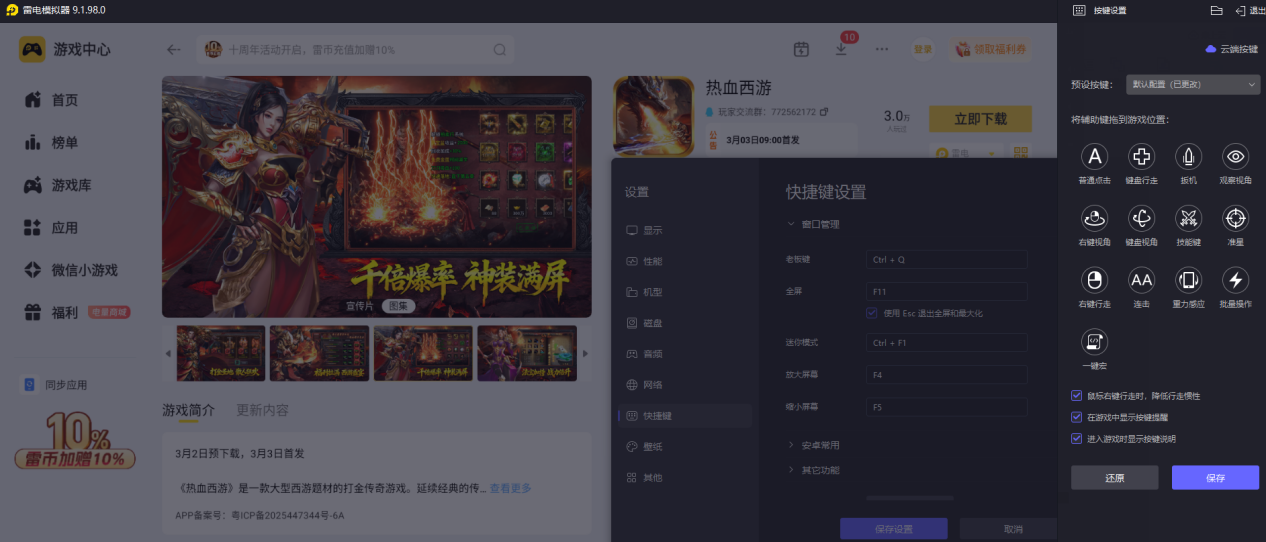Choose the 批量操作 lightning tool
1266x542 pixels.
1236,280
